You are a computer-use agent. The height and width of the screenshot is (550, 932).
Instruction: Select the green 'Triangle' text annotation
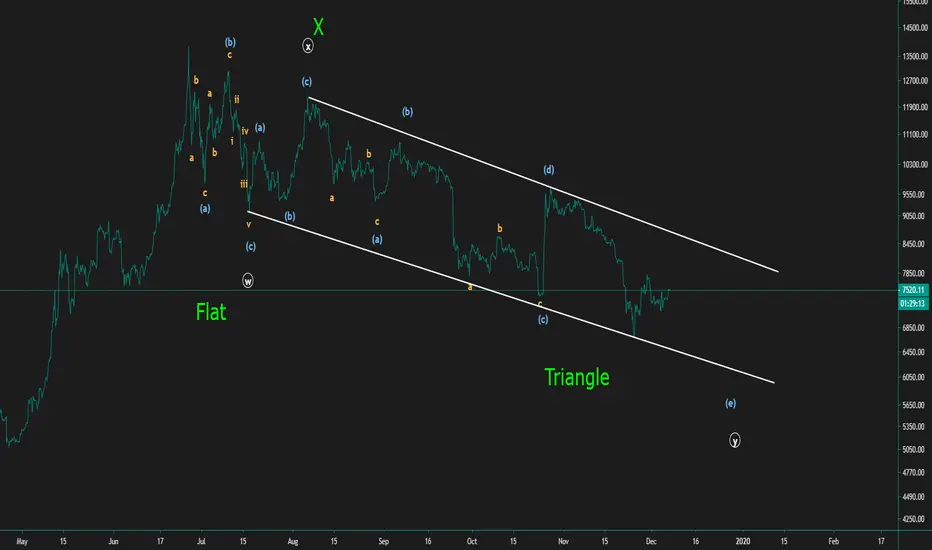tap(577, 378)
